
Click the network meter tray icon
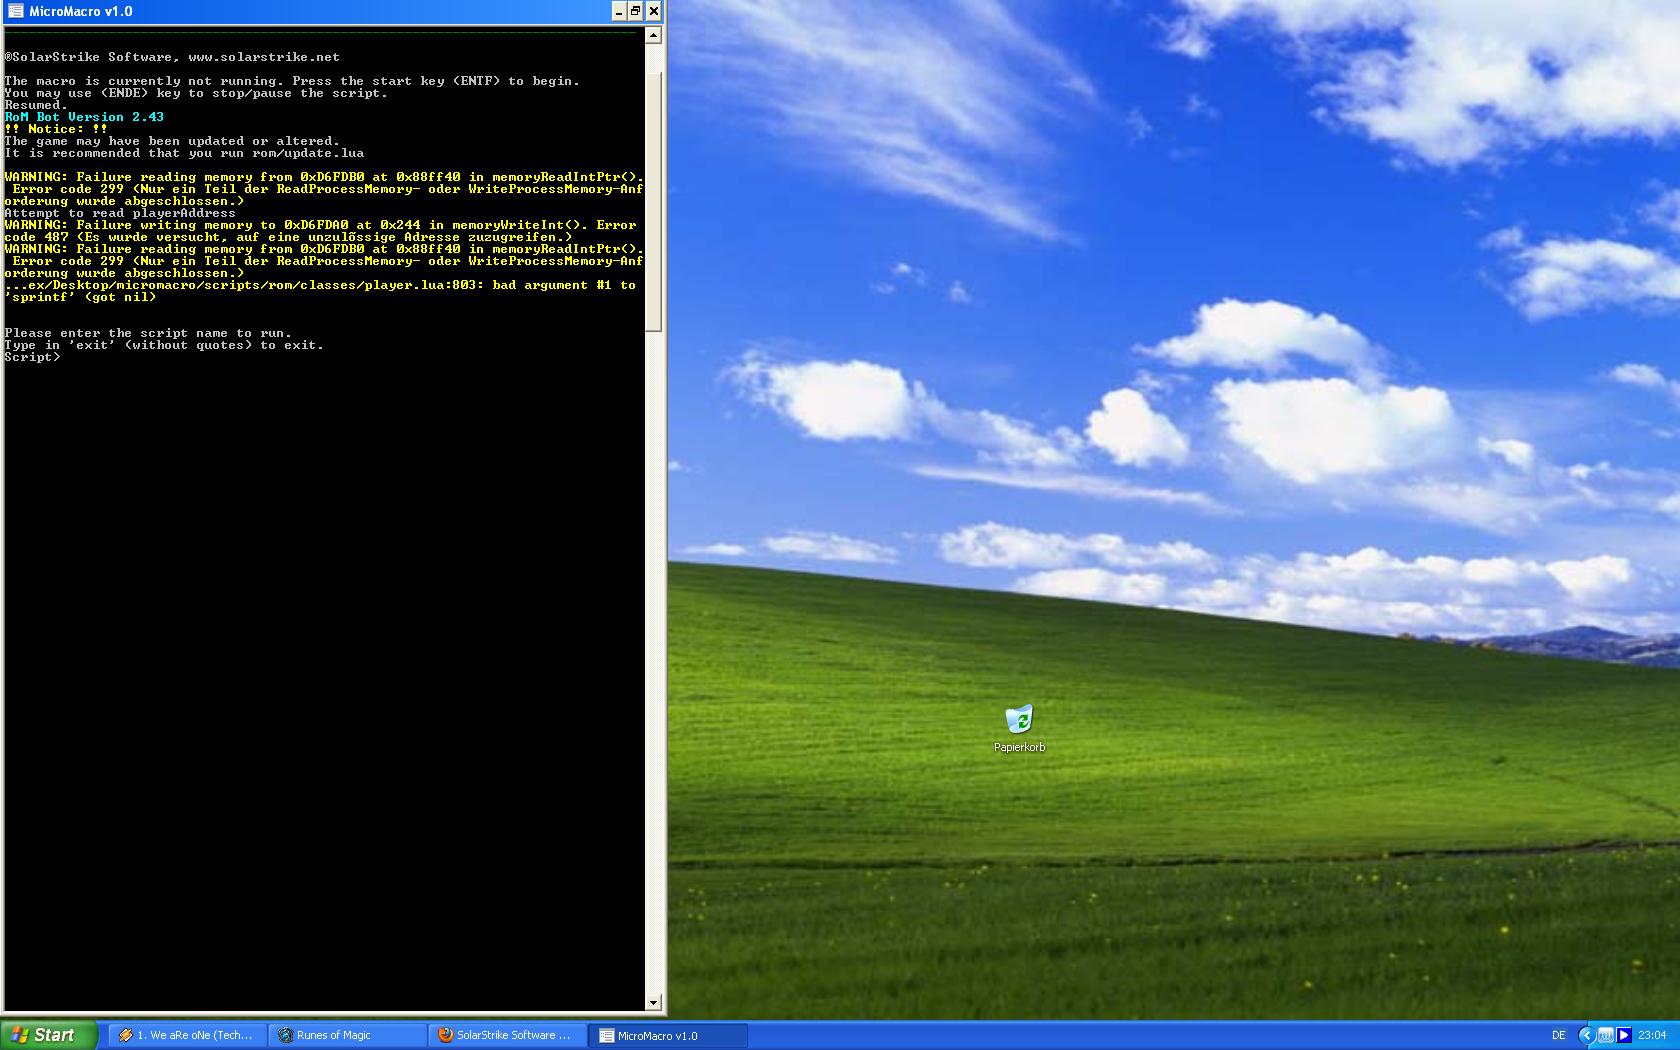click(x=1605, y=1035)
